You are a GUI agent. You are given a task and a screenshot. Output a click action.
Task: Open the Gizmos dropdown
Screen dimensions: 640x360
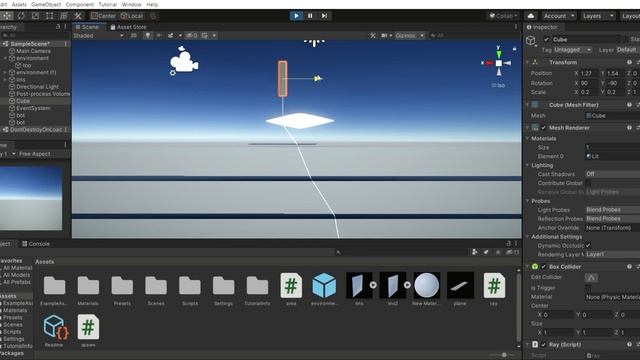[409, 36]
